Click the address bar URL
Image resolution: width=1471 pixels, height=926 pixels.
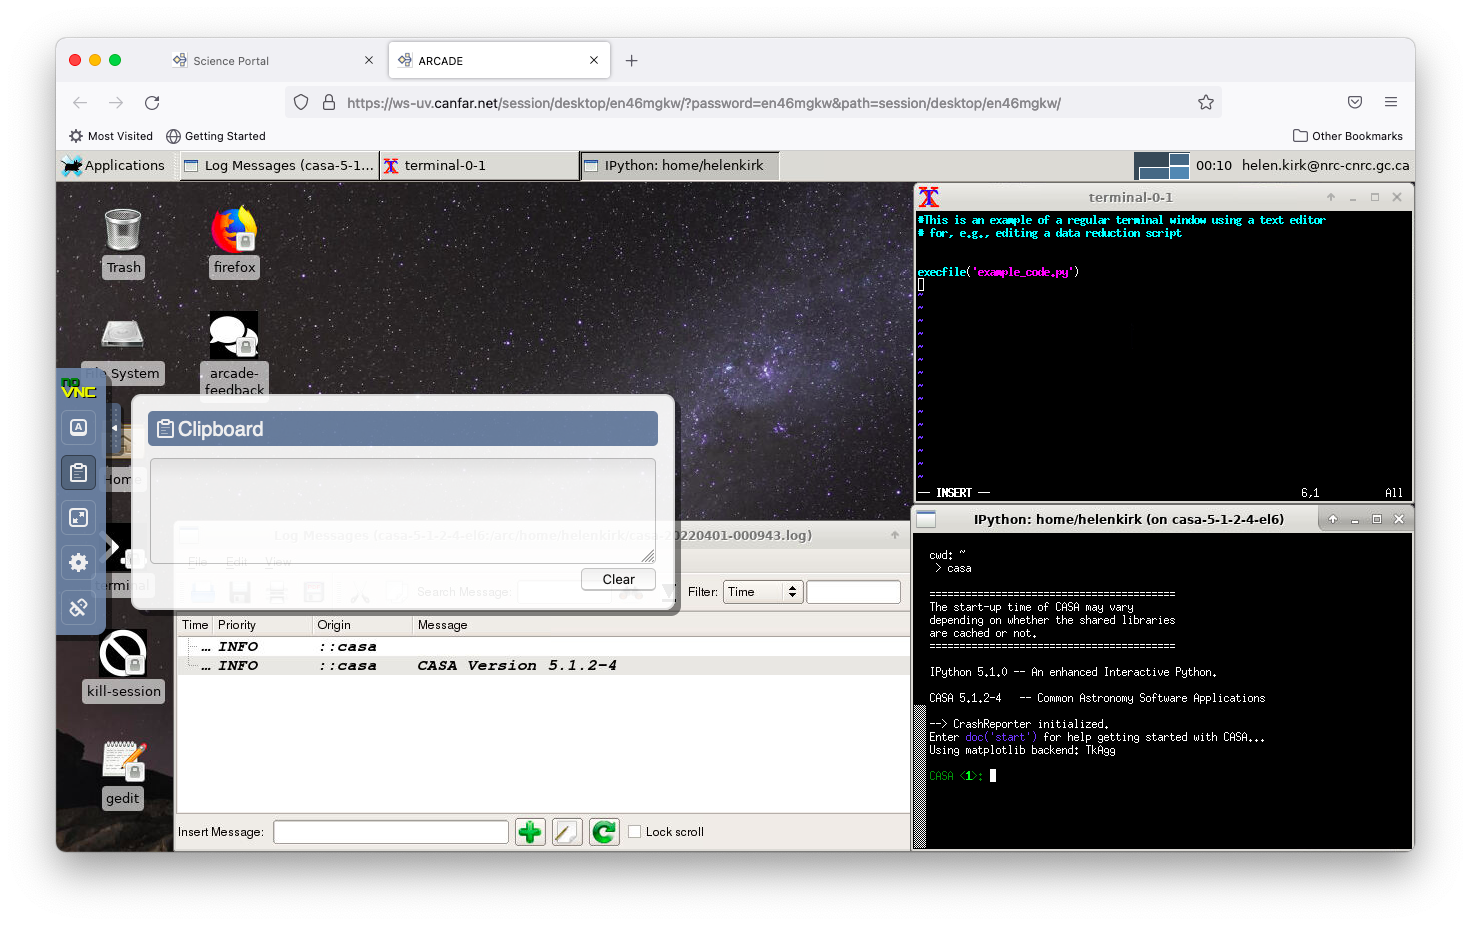click(x=704, y=103)
